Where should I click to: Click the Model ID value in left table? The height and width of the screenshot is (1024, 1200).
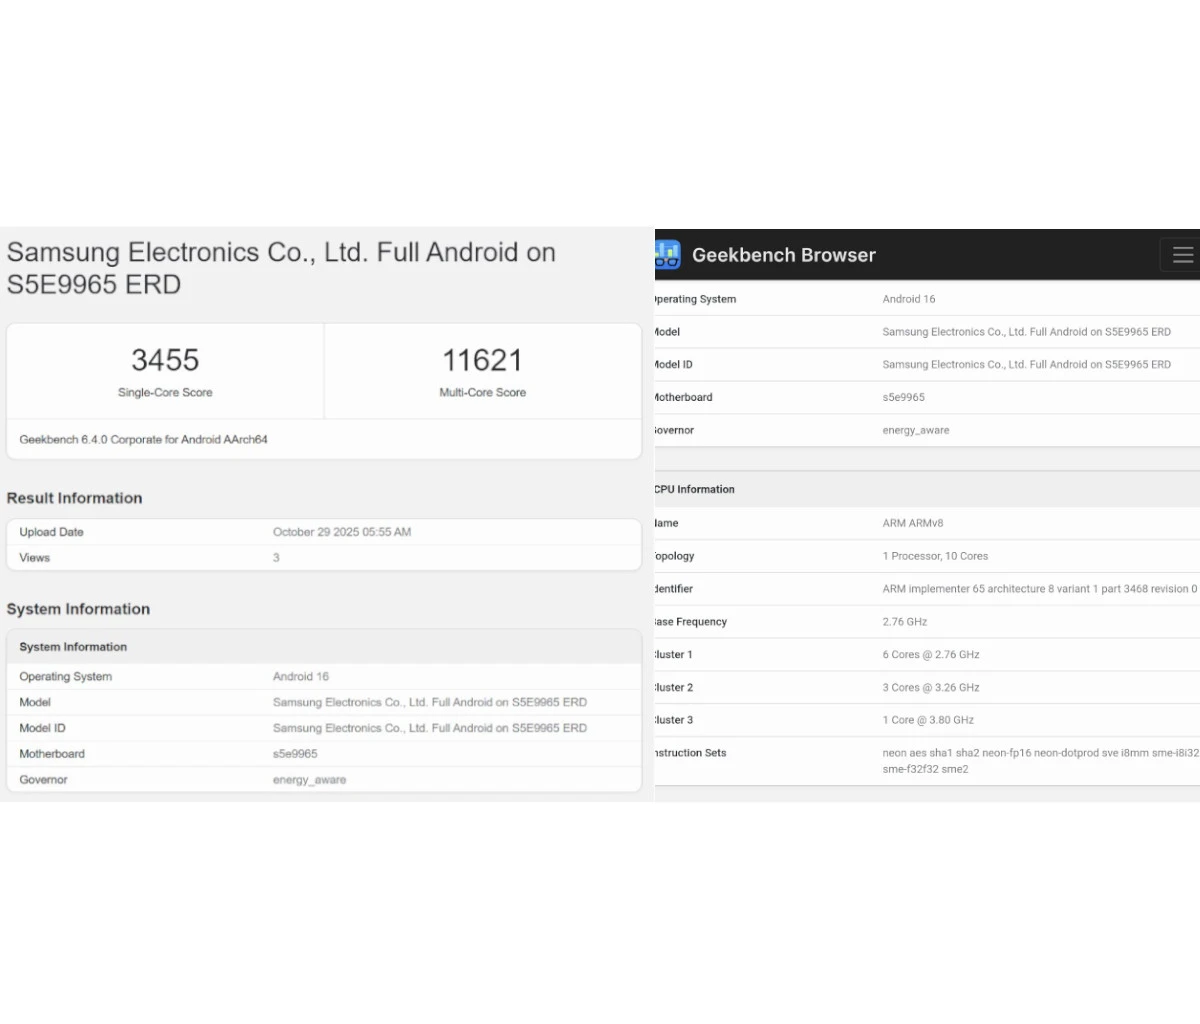pyautogui.click(x=429, y=729)
